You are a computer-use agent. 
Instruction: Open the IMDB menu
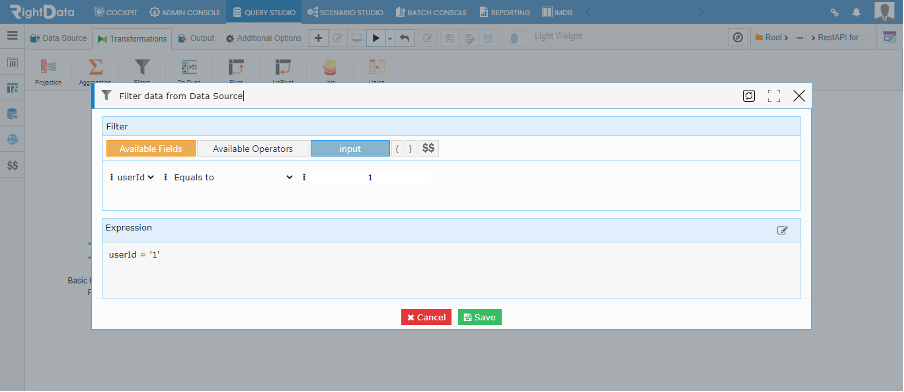coord(558,12)
